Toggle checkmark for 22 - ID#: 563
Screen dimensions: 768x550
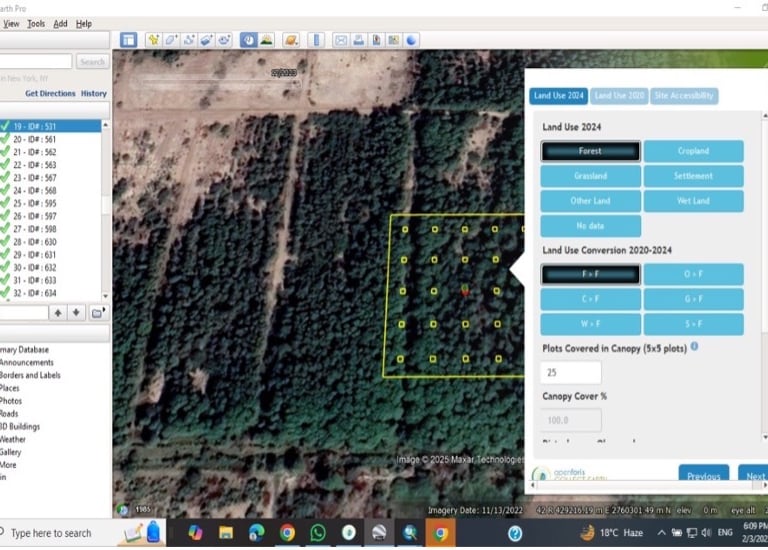(5, 165)
